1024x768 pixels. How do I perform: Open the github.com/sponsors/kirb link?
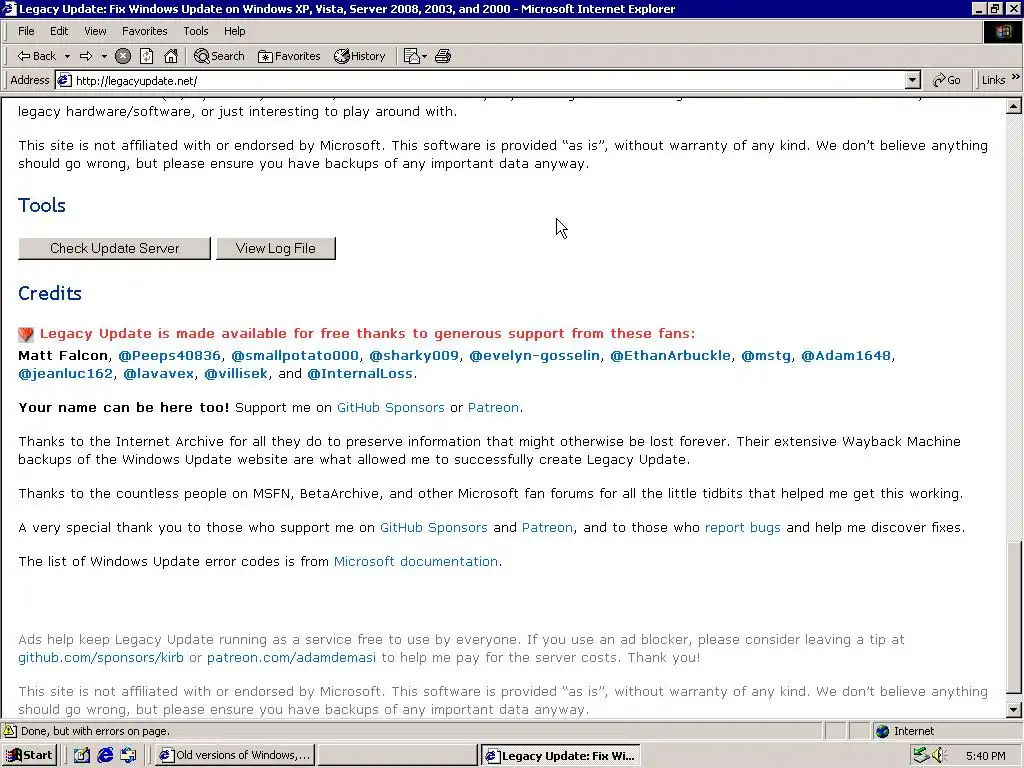tap(101, 658)
